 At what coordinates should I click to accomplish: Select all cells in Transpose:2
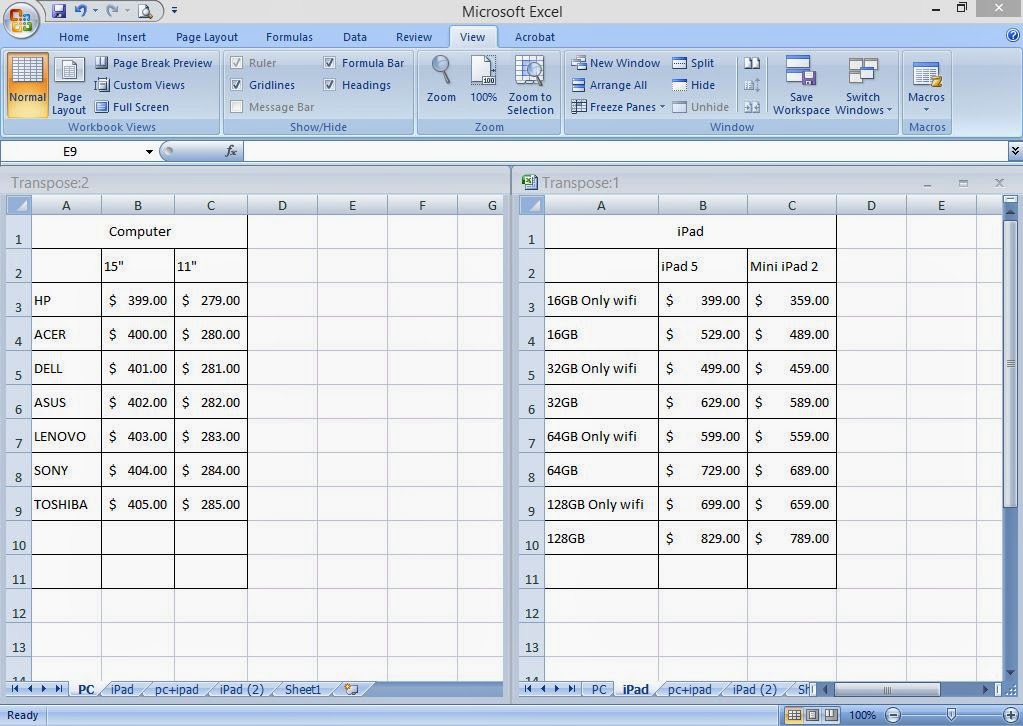point(18,205)
